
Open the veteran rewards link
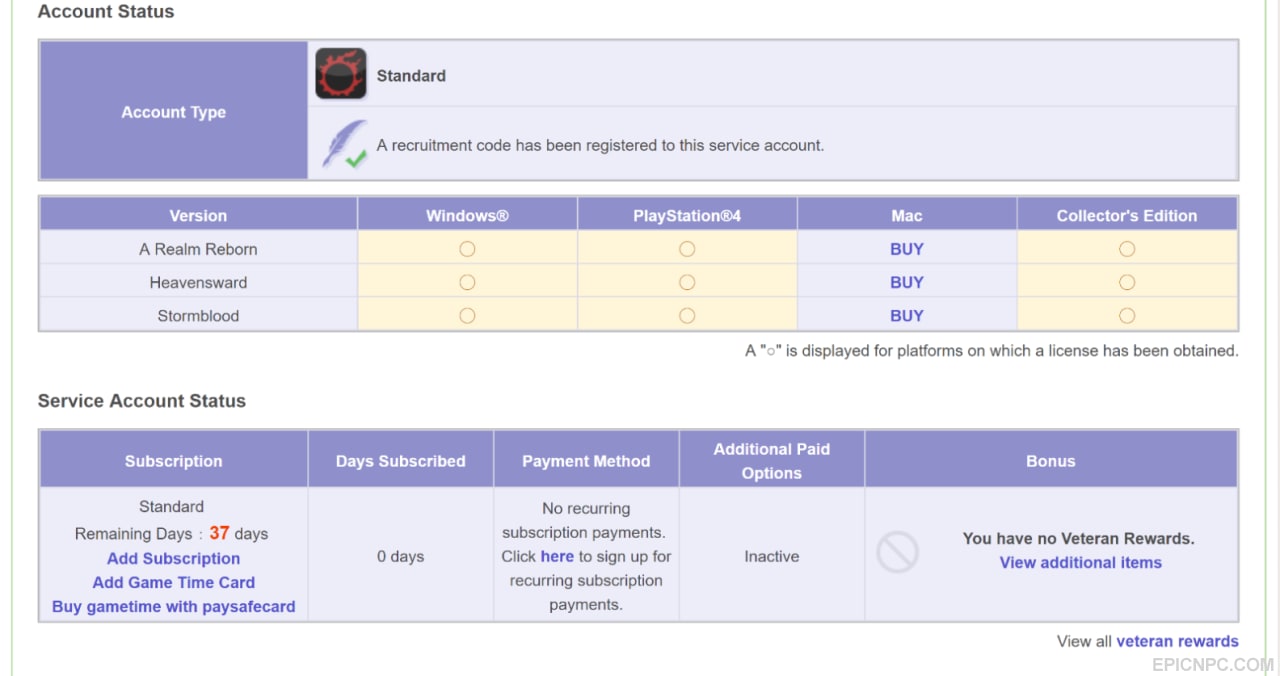click(1177, 641)
